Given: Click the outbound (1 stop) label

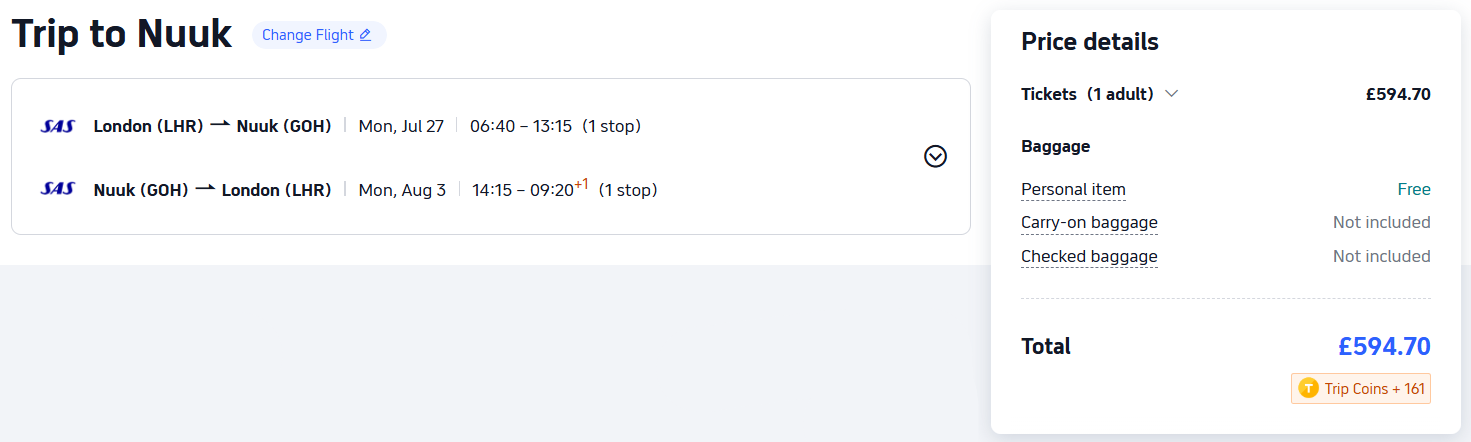Looking at the screenshot, I should (x=611, y=126).
